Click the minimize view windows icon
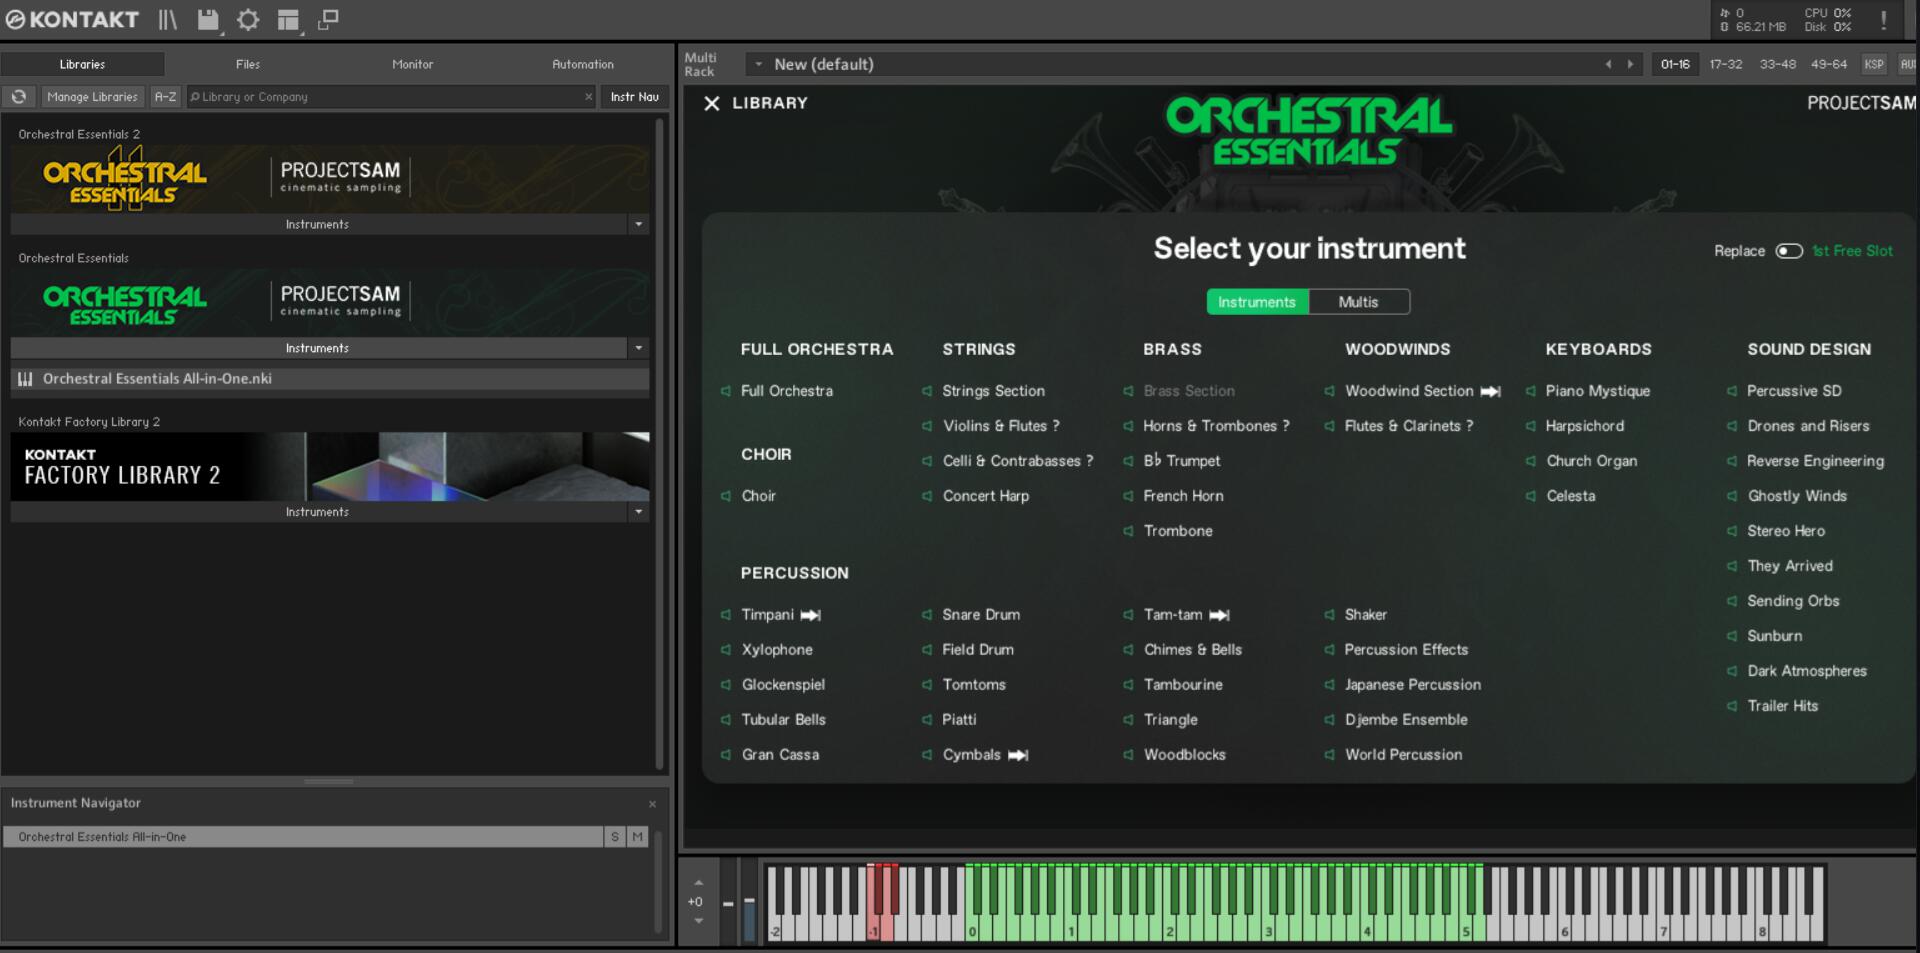Screen dimensions: 1920x953 pos(328,19)
